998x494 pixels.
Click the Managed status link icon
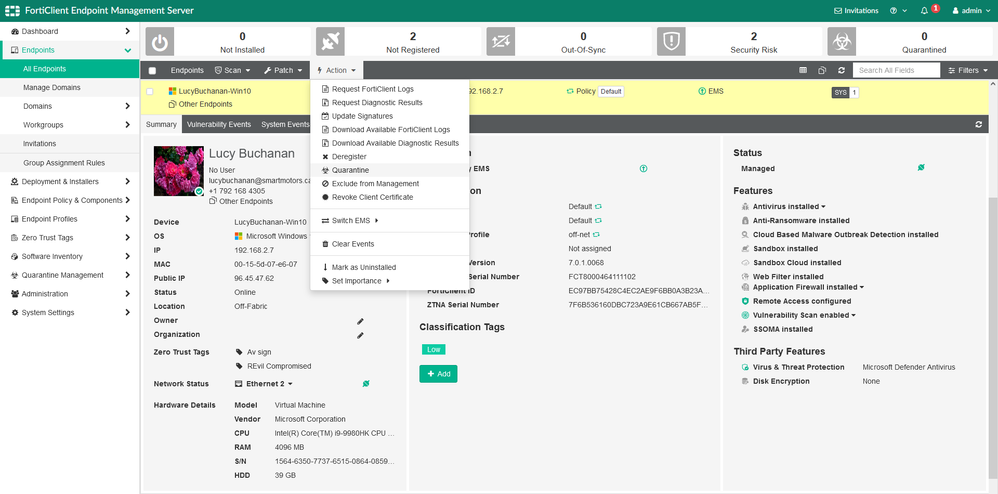pos(921,167)
